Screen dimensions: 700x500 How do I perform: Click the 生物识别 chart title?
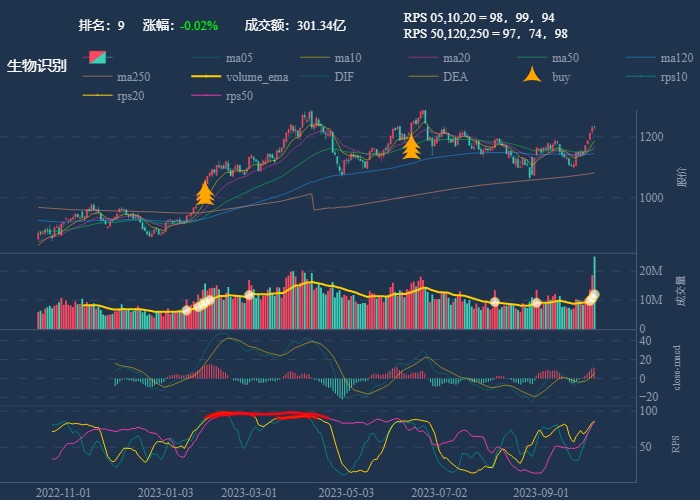click(x=37, y=66)
